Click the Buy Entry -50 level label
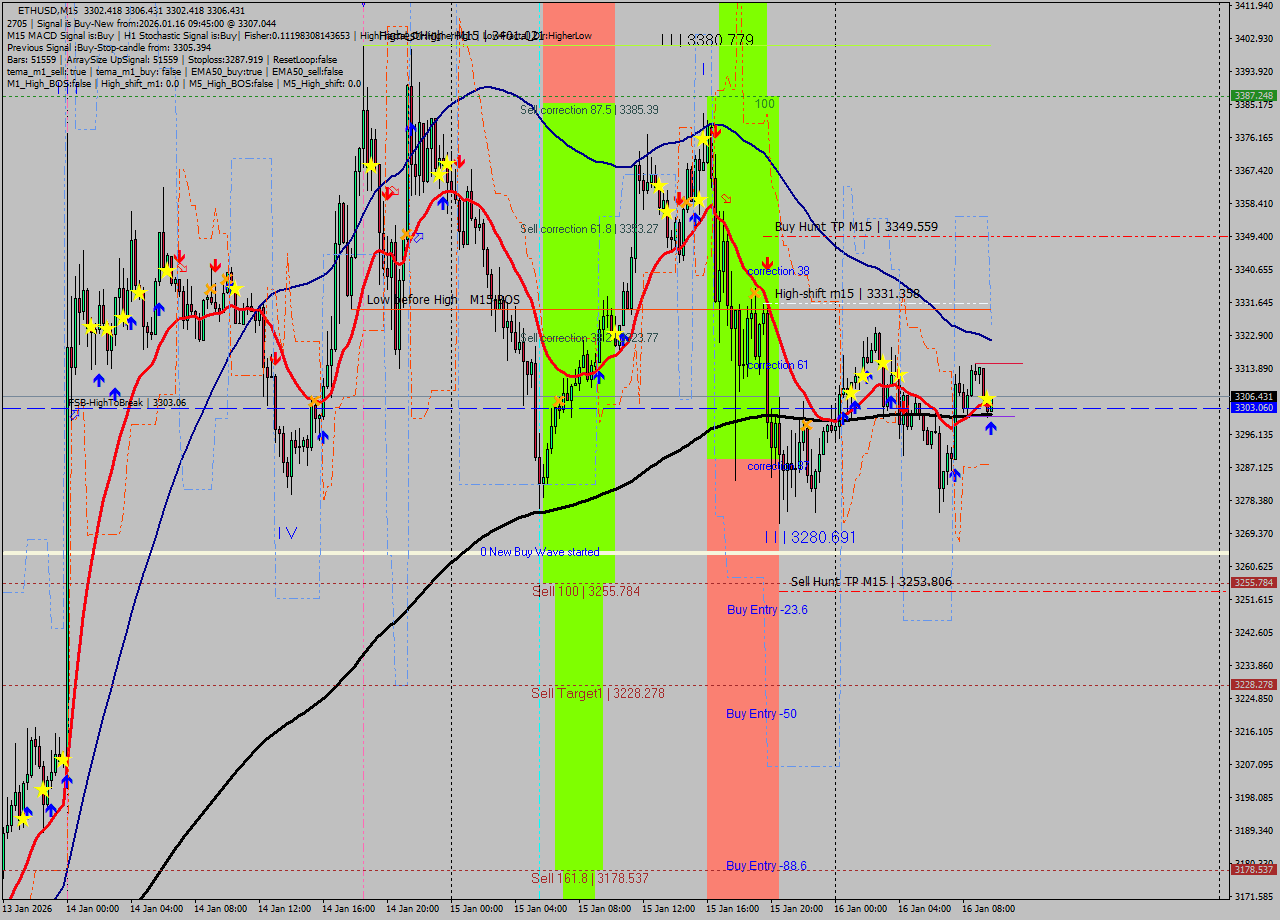Screen dimensions: 1280x920 (761, 714)
